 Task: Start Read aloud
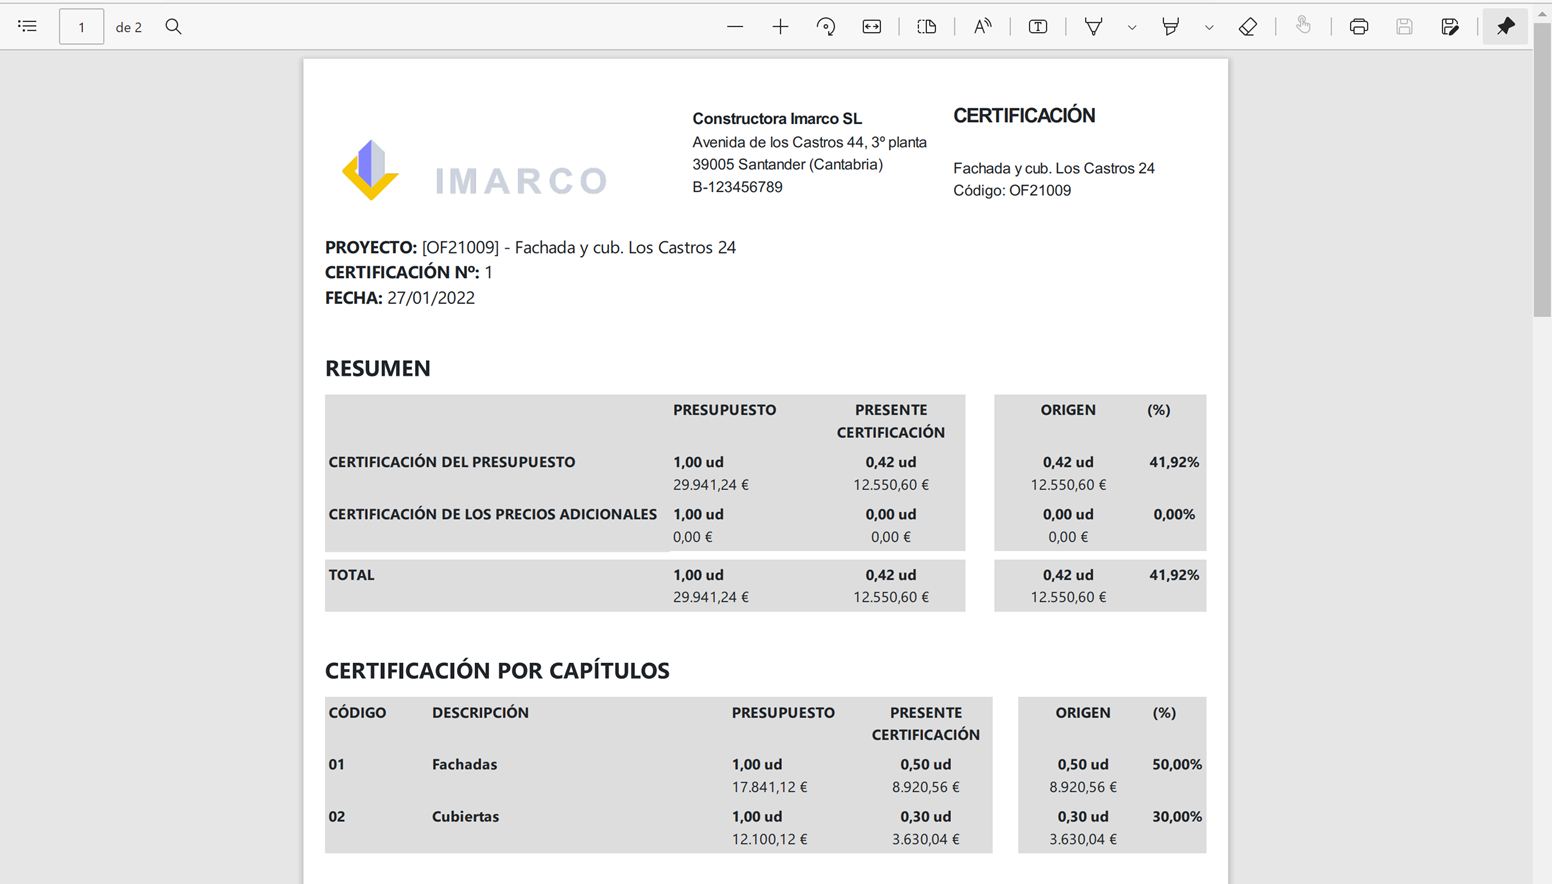[x=983, y=27]
